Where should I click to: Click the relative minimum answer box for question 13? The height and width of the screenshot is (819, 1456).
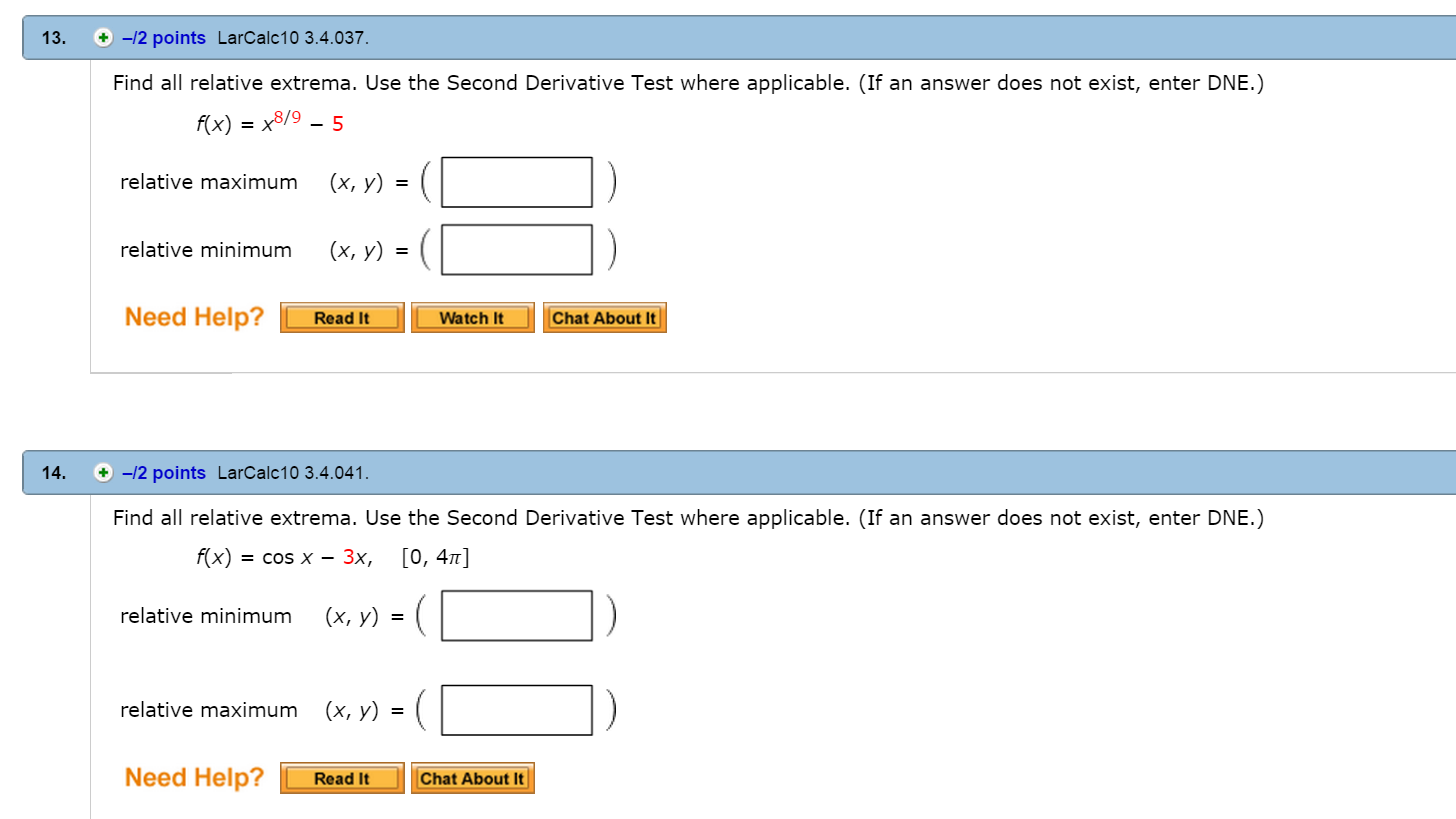pyautogui.click(x=516, y=249)
